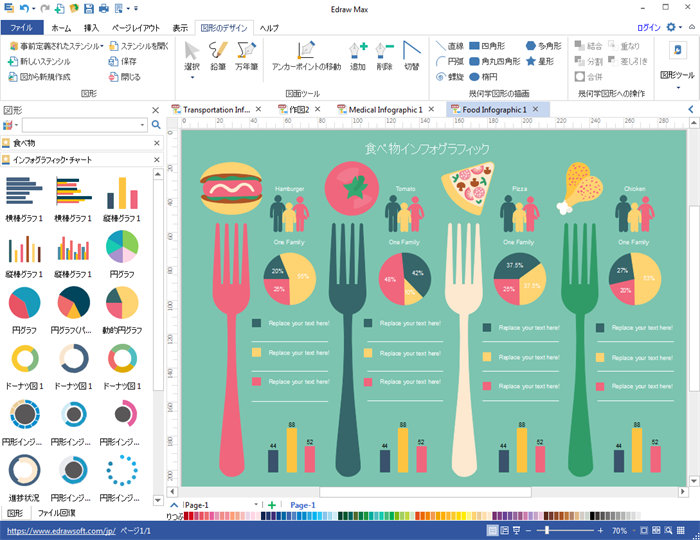Viewport: 700px width, 540px height.
Task: Select the 選択 pointer tool
Action: click(x=192, y=56)
